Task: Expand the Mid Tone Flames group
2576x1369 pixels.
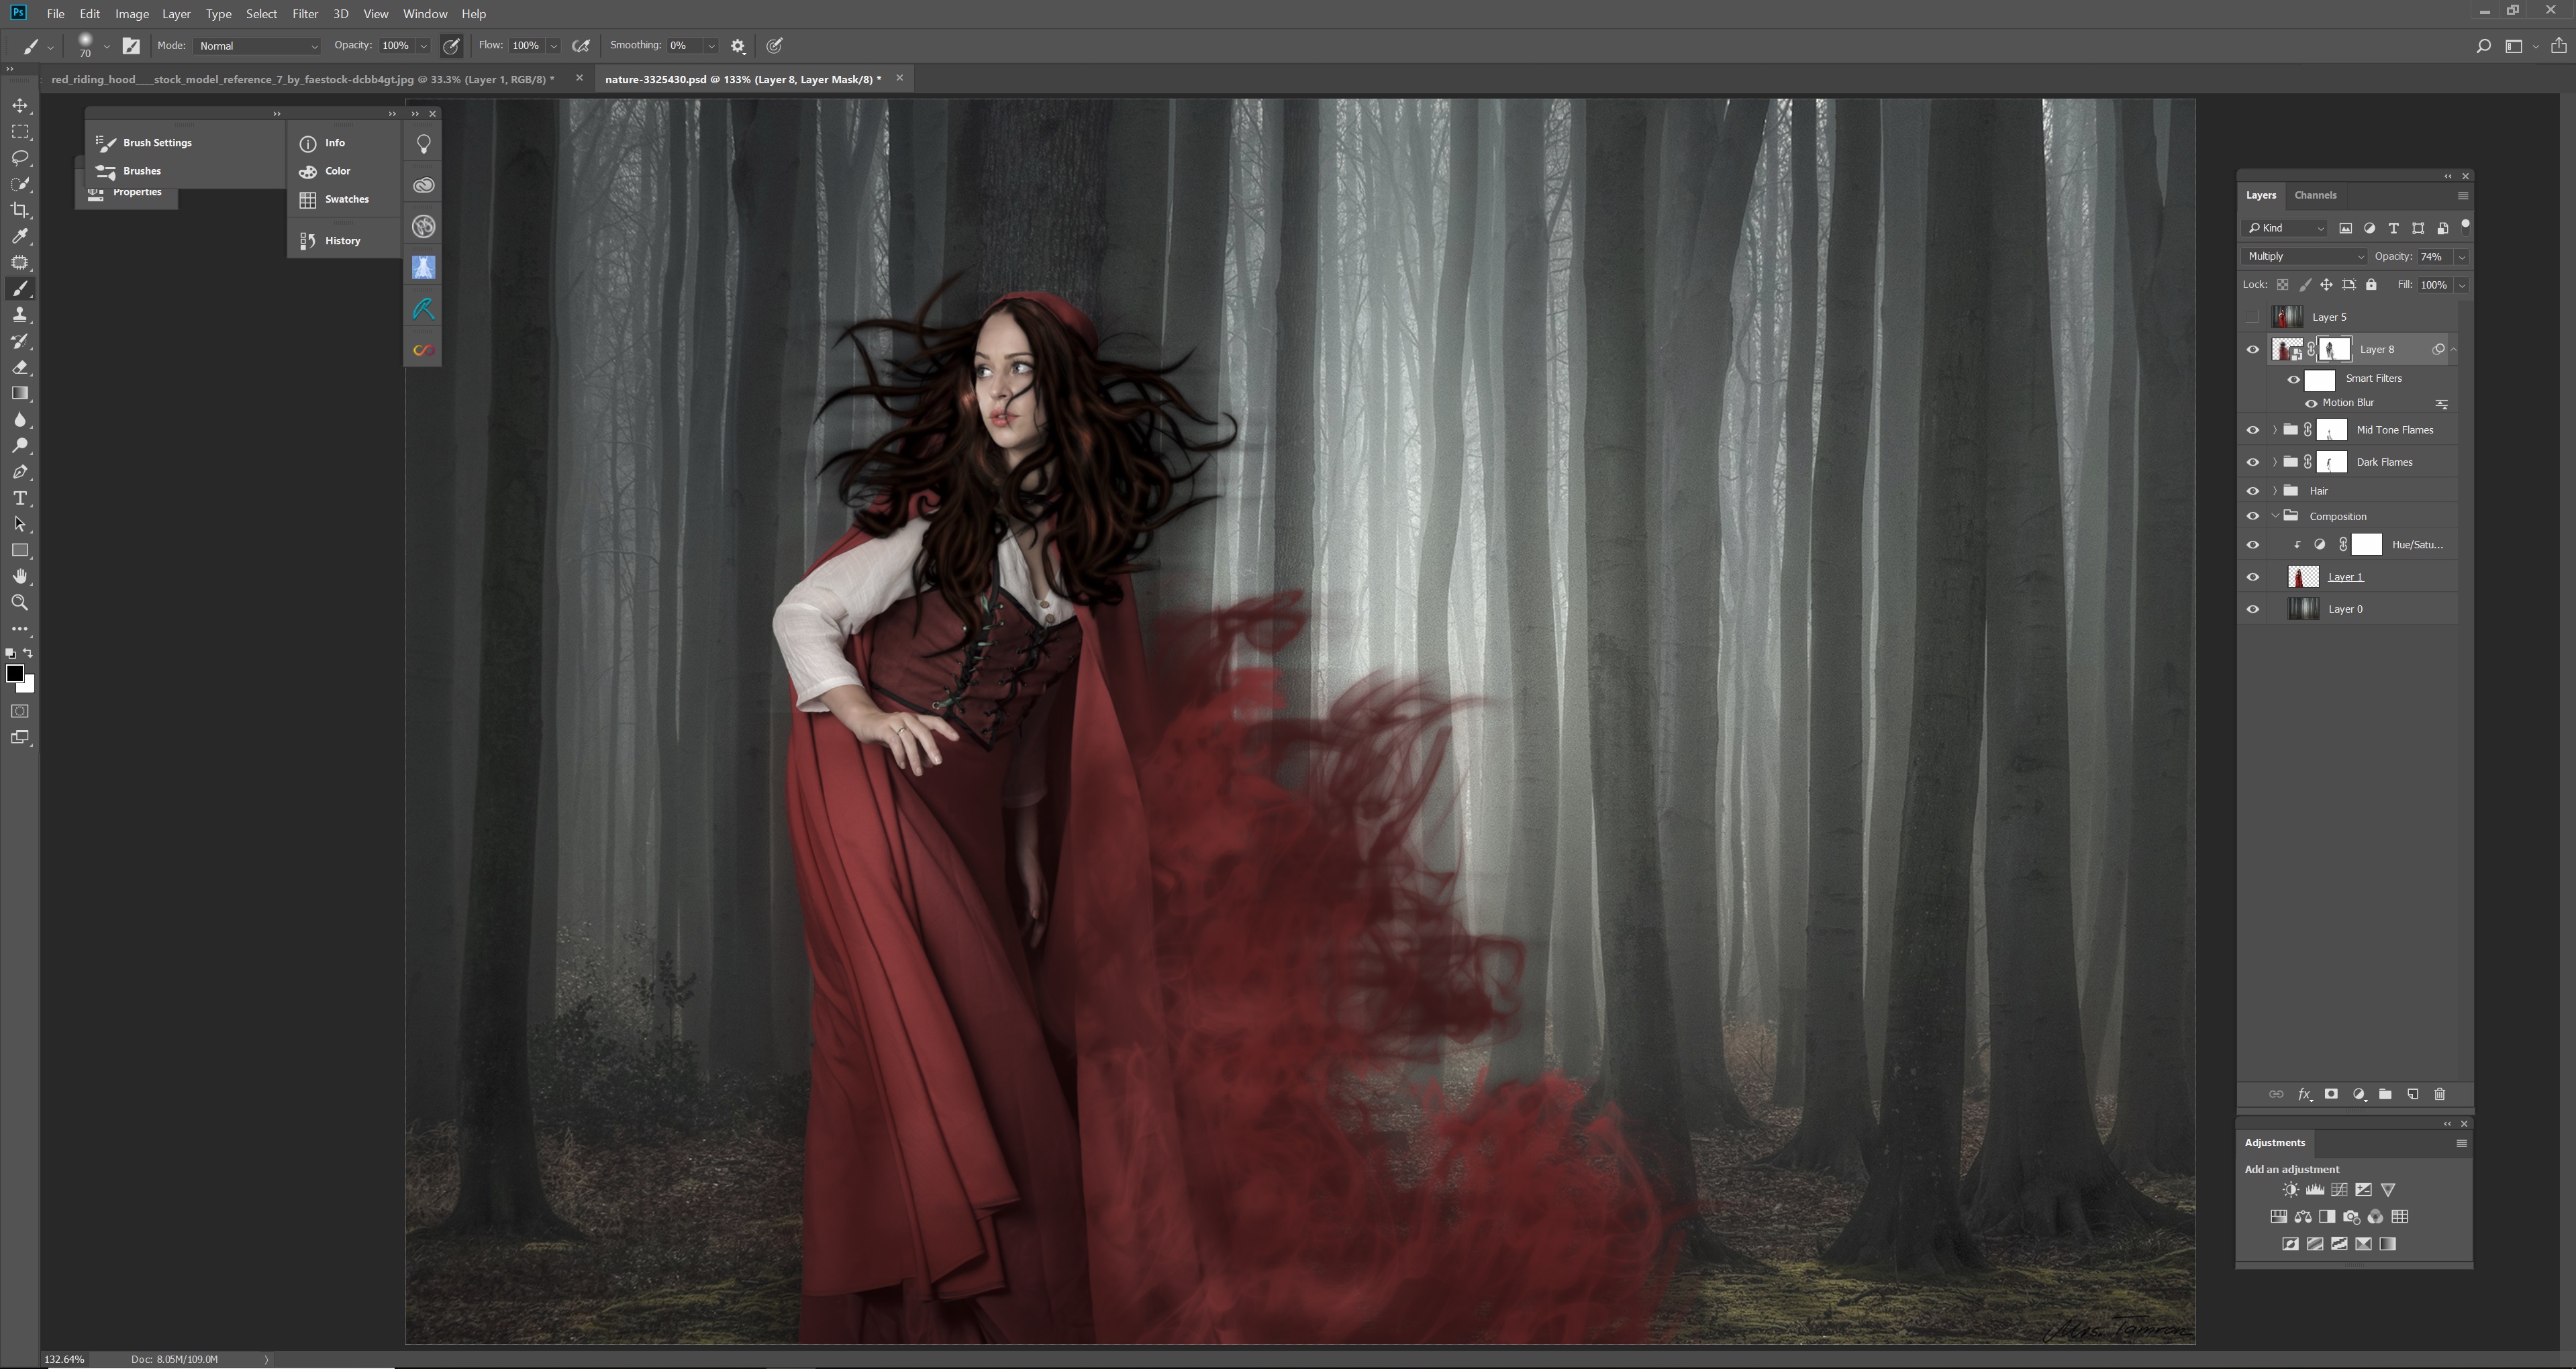Action: click(2275, 430)
